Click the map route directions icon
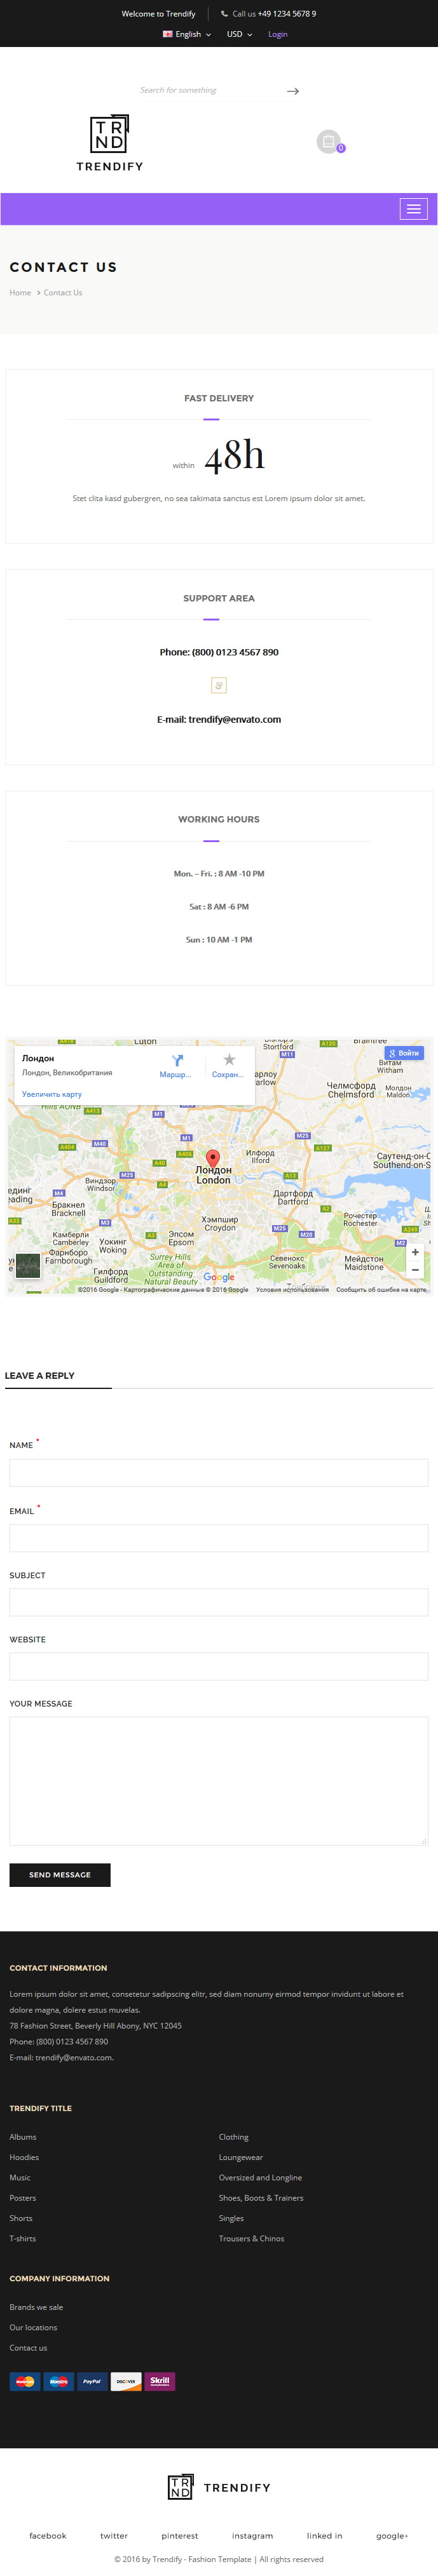This screenshot has height=2576, width=438. [x=176, y=1060]
